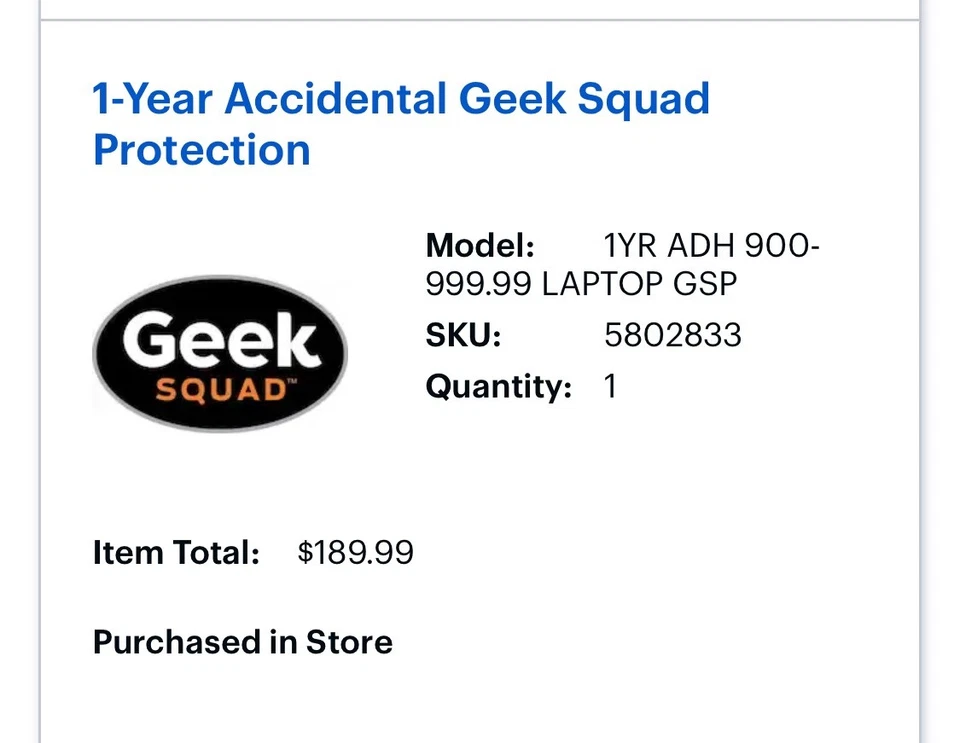The width and height of the screenshot is (960, 743).
Task: Click the "Purchased in Store" text
Action: 243,642
